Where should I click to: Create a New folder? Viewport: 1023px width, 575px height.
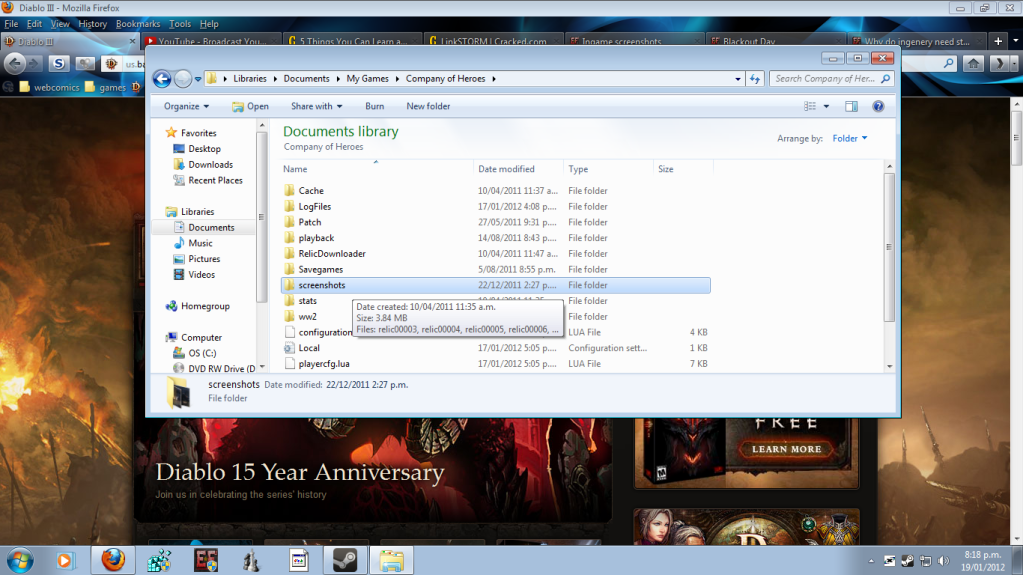click(x=428, y=106)
